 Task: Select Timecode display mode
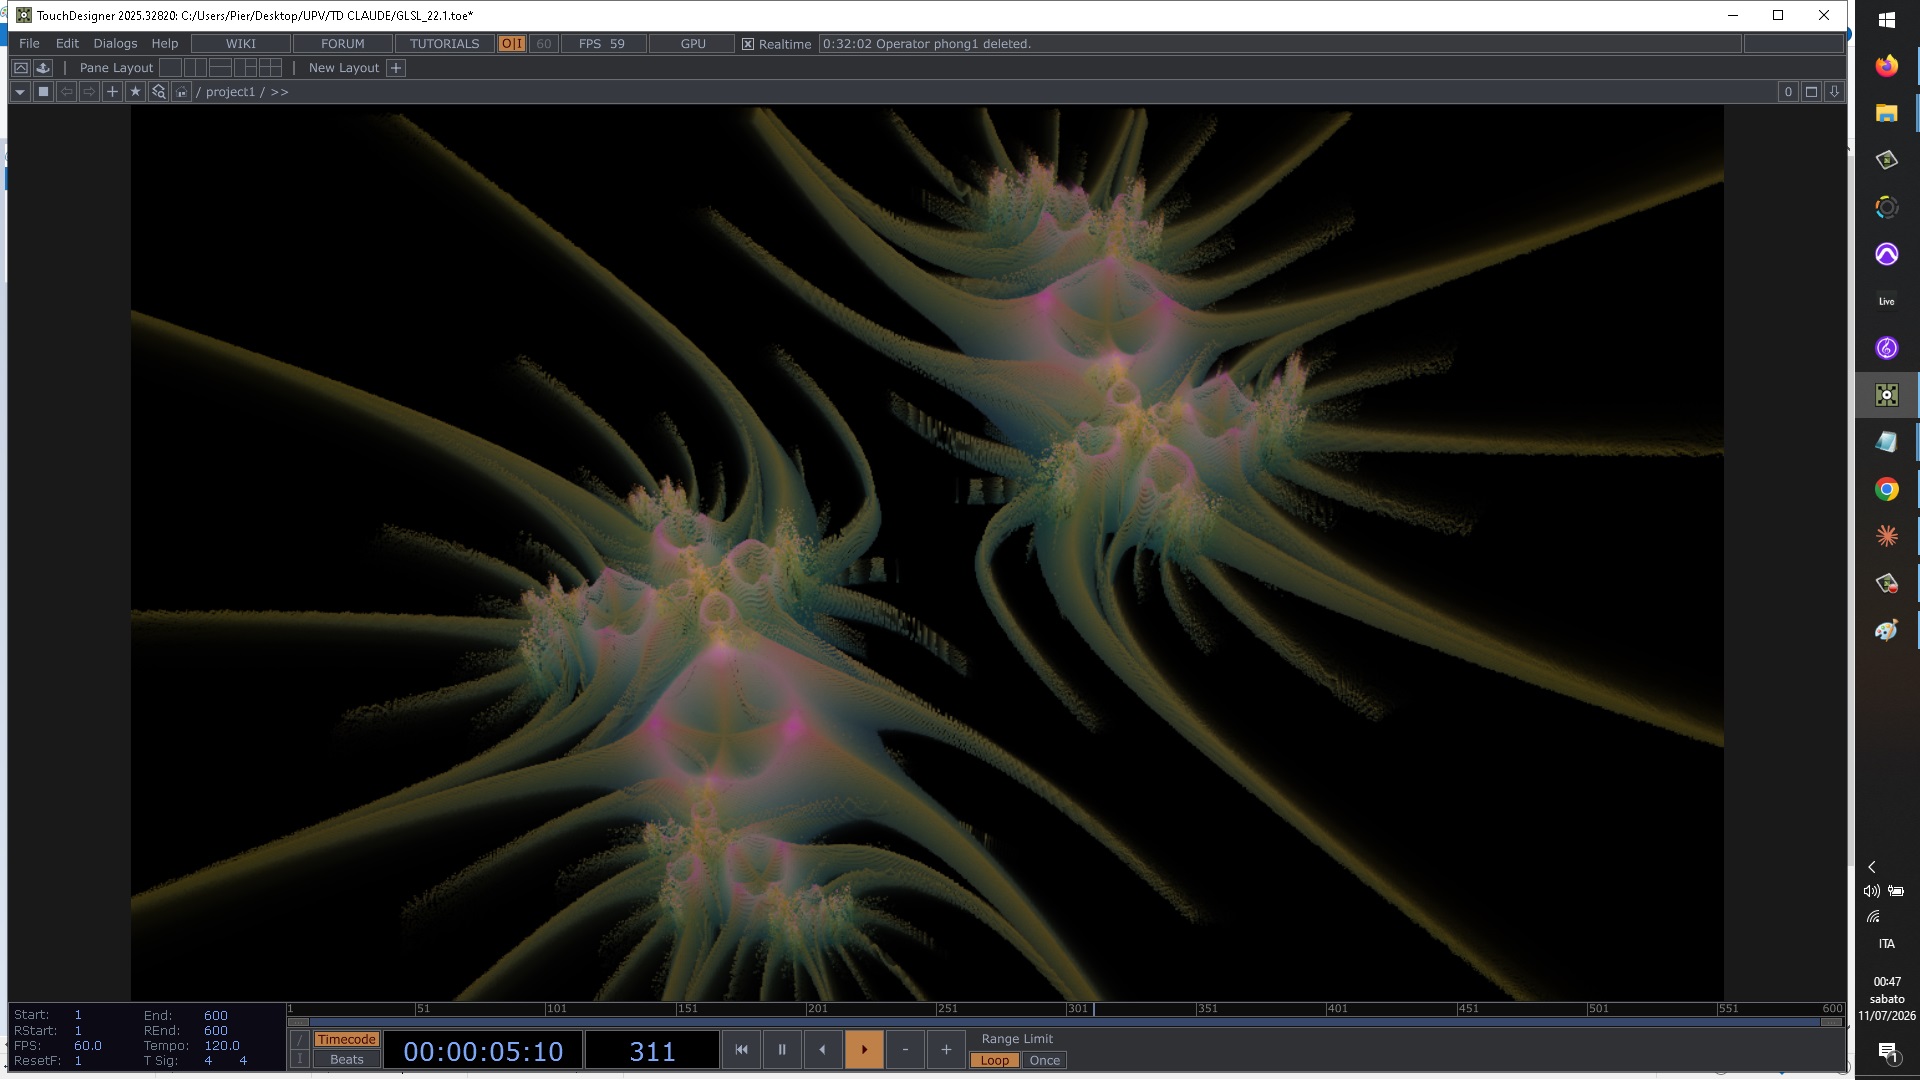(346, 1040)
